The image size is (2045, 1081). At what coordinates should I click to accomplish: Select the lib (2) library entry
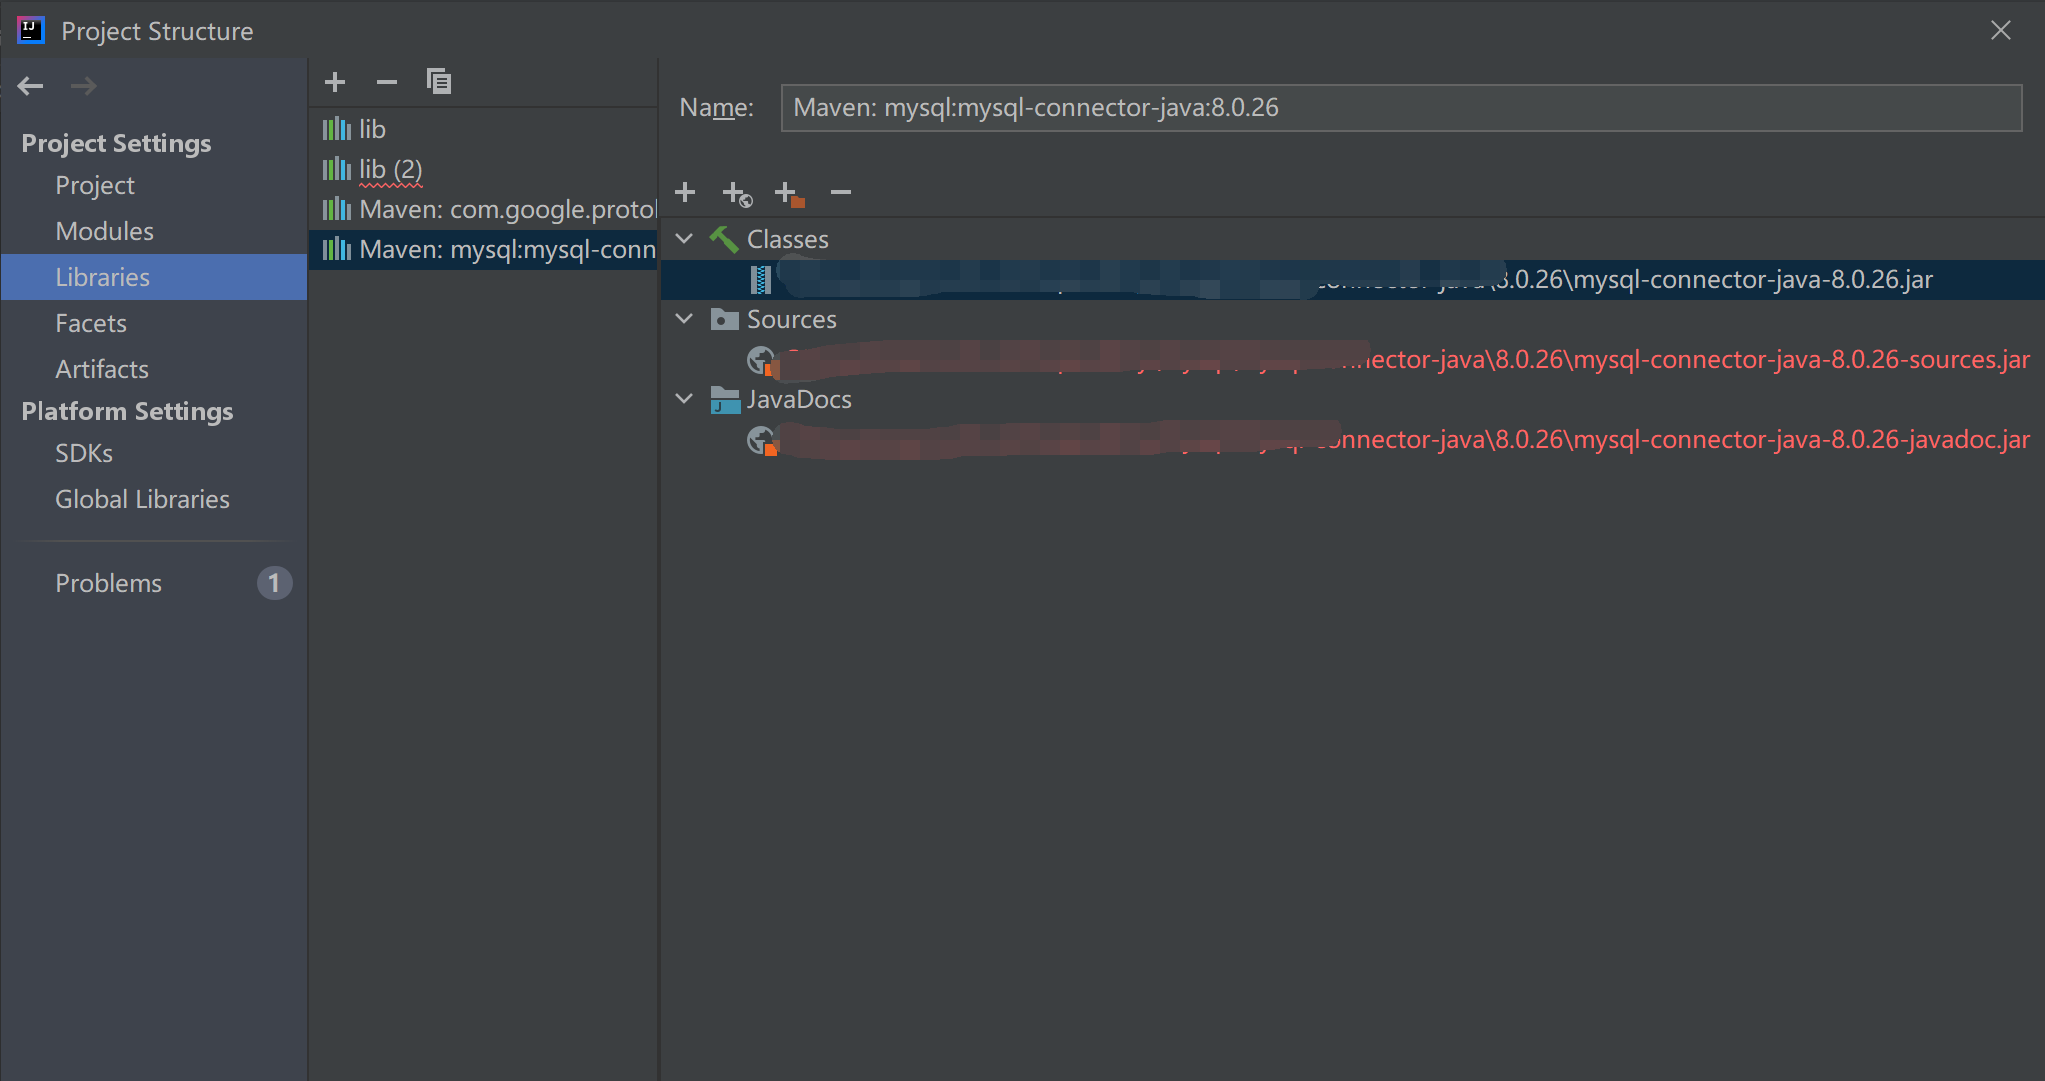click(483, 169)
